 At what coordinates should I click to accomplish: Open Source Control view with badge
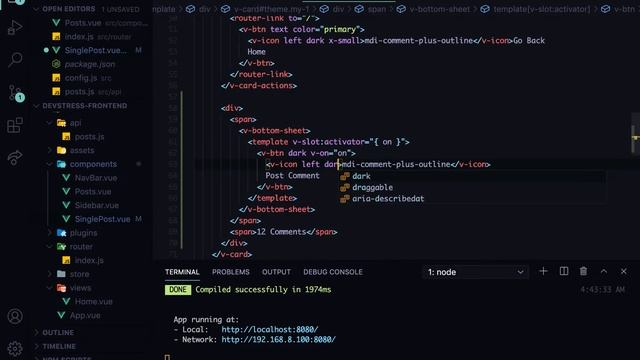[x=16, y=93]
